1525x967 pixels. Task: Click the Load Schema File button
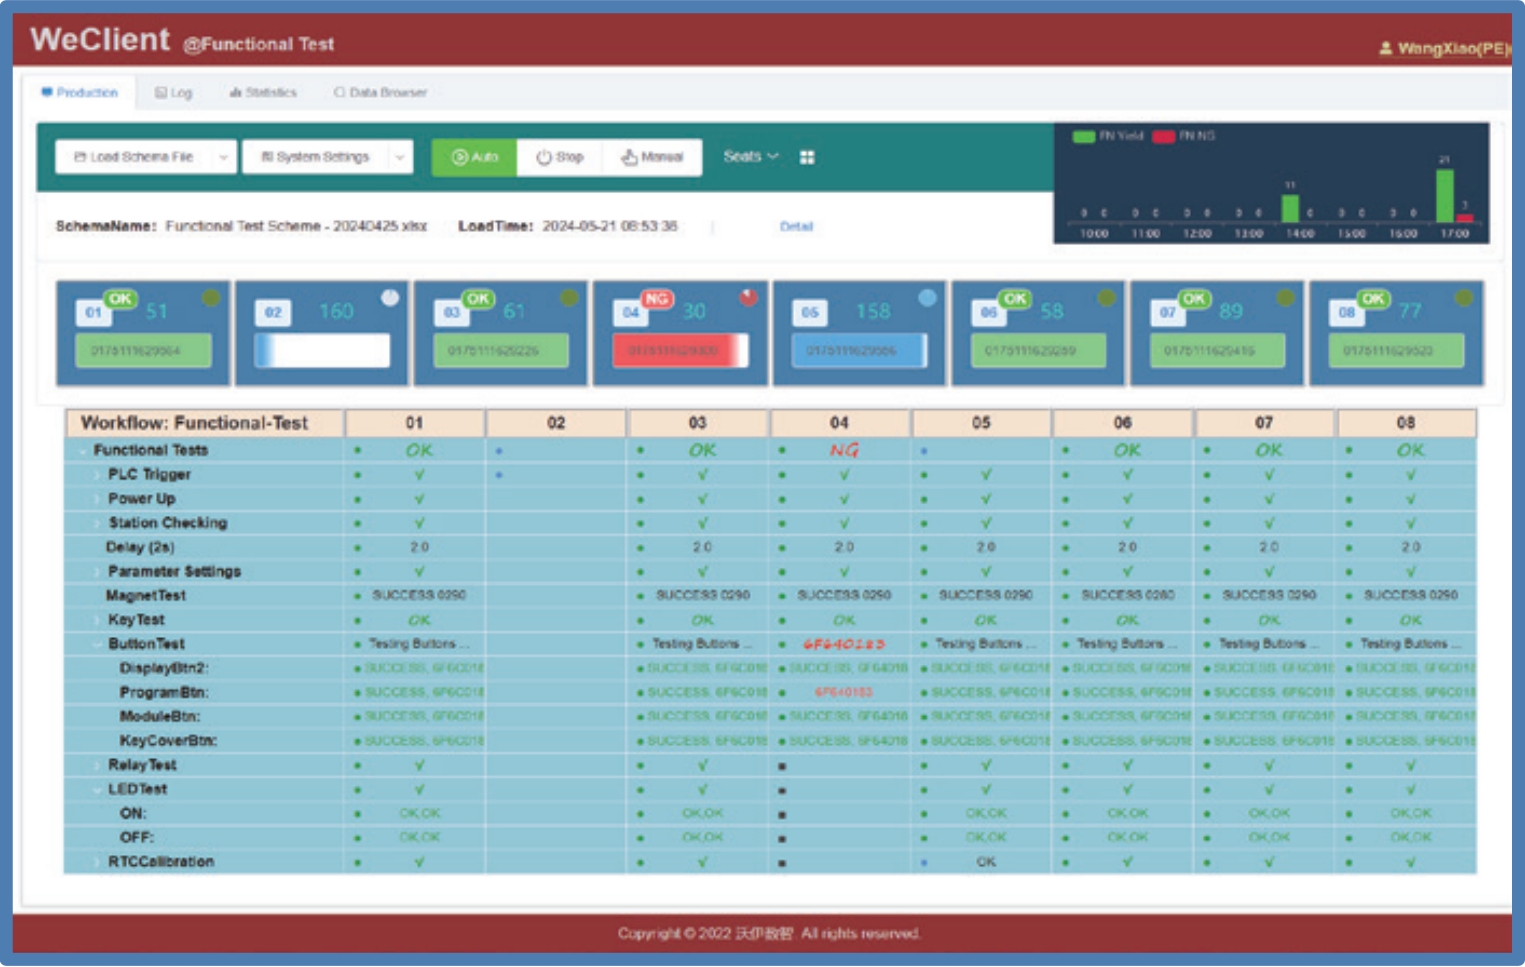134,157
